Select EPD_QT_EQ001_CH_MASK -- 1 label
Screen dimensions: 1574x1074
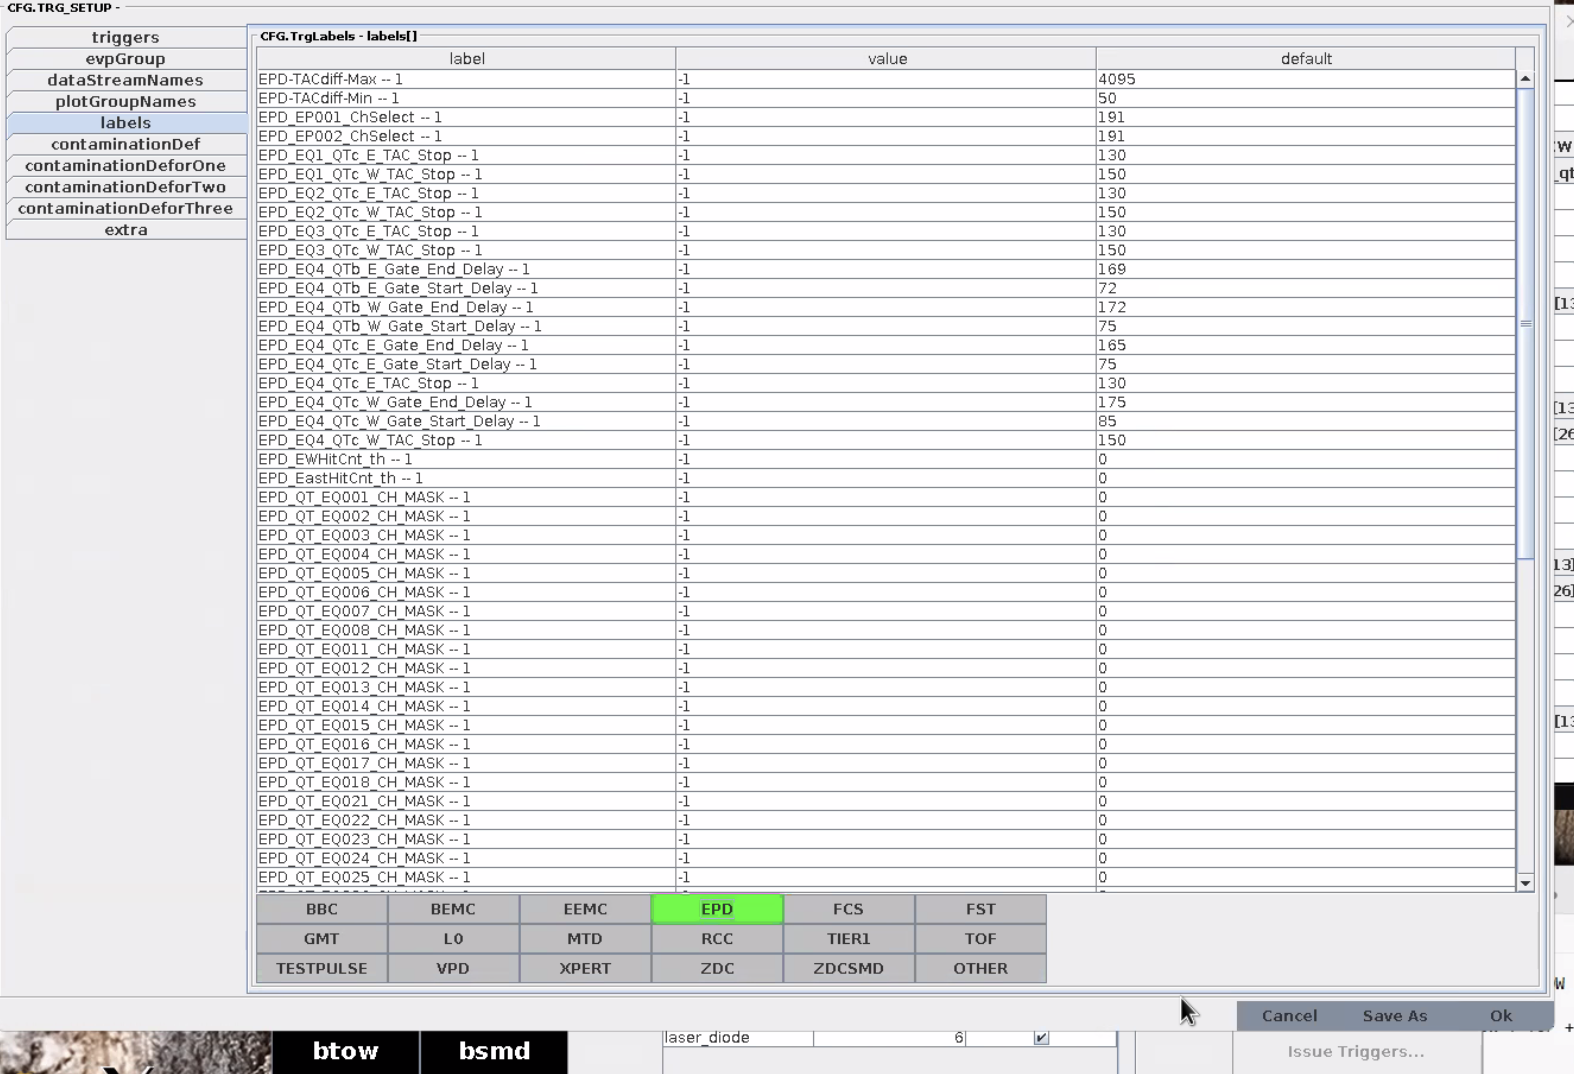[x=466, y=497]
